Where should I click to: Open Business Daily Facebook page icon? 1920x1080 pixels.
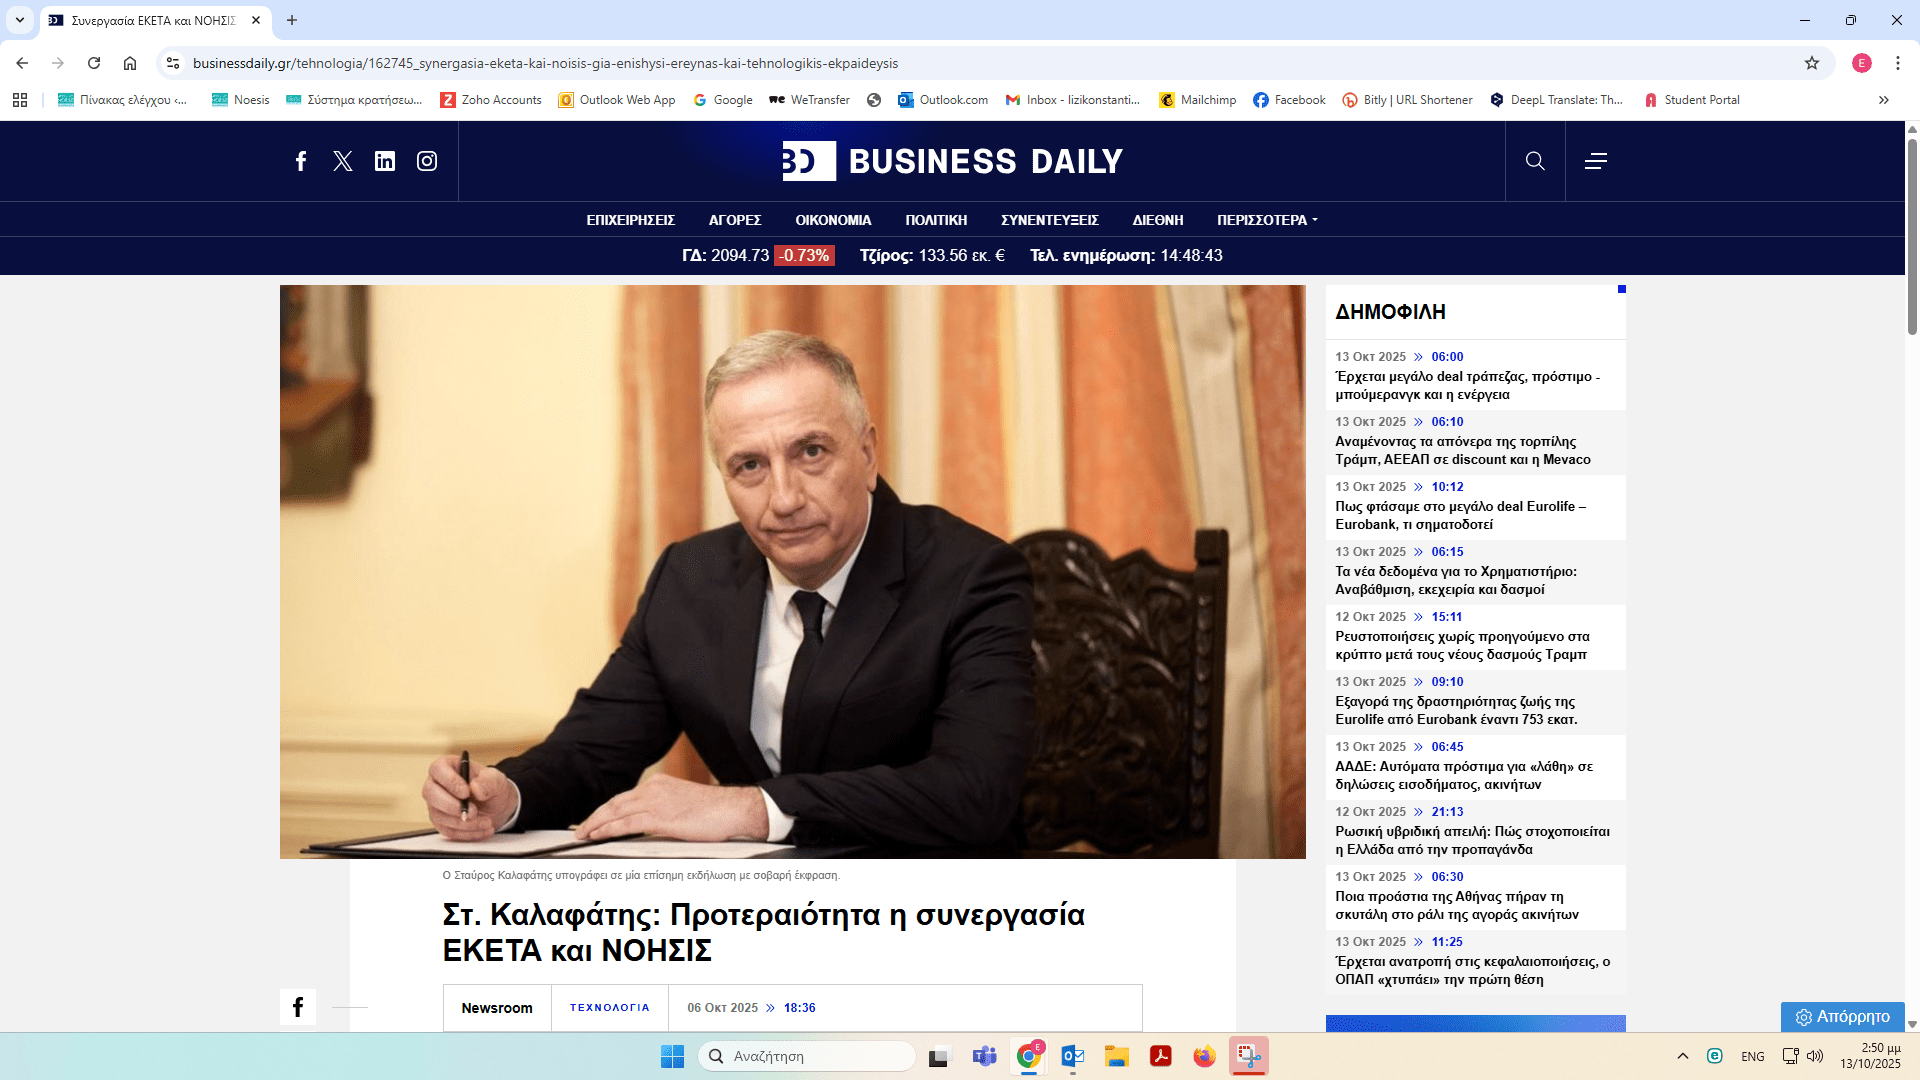pos(301,161)
